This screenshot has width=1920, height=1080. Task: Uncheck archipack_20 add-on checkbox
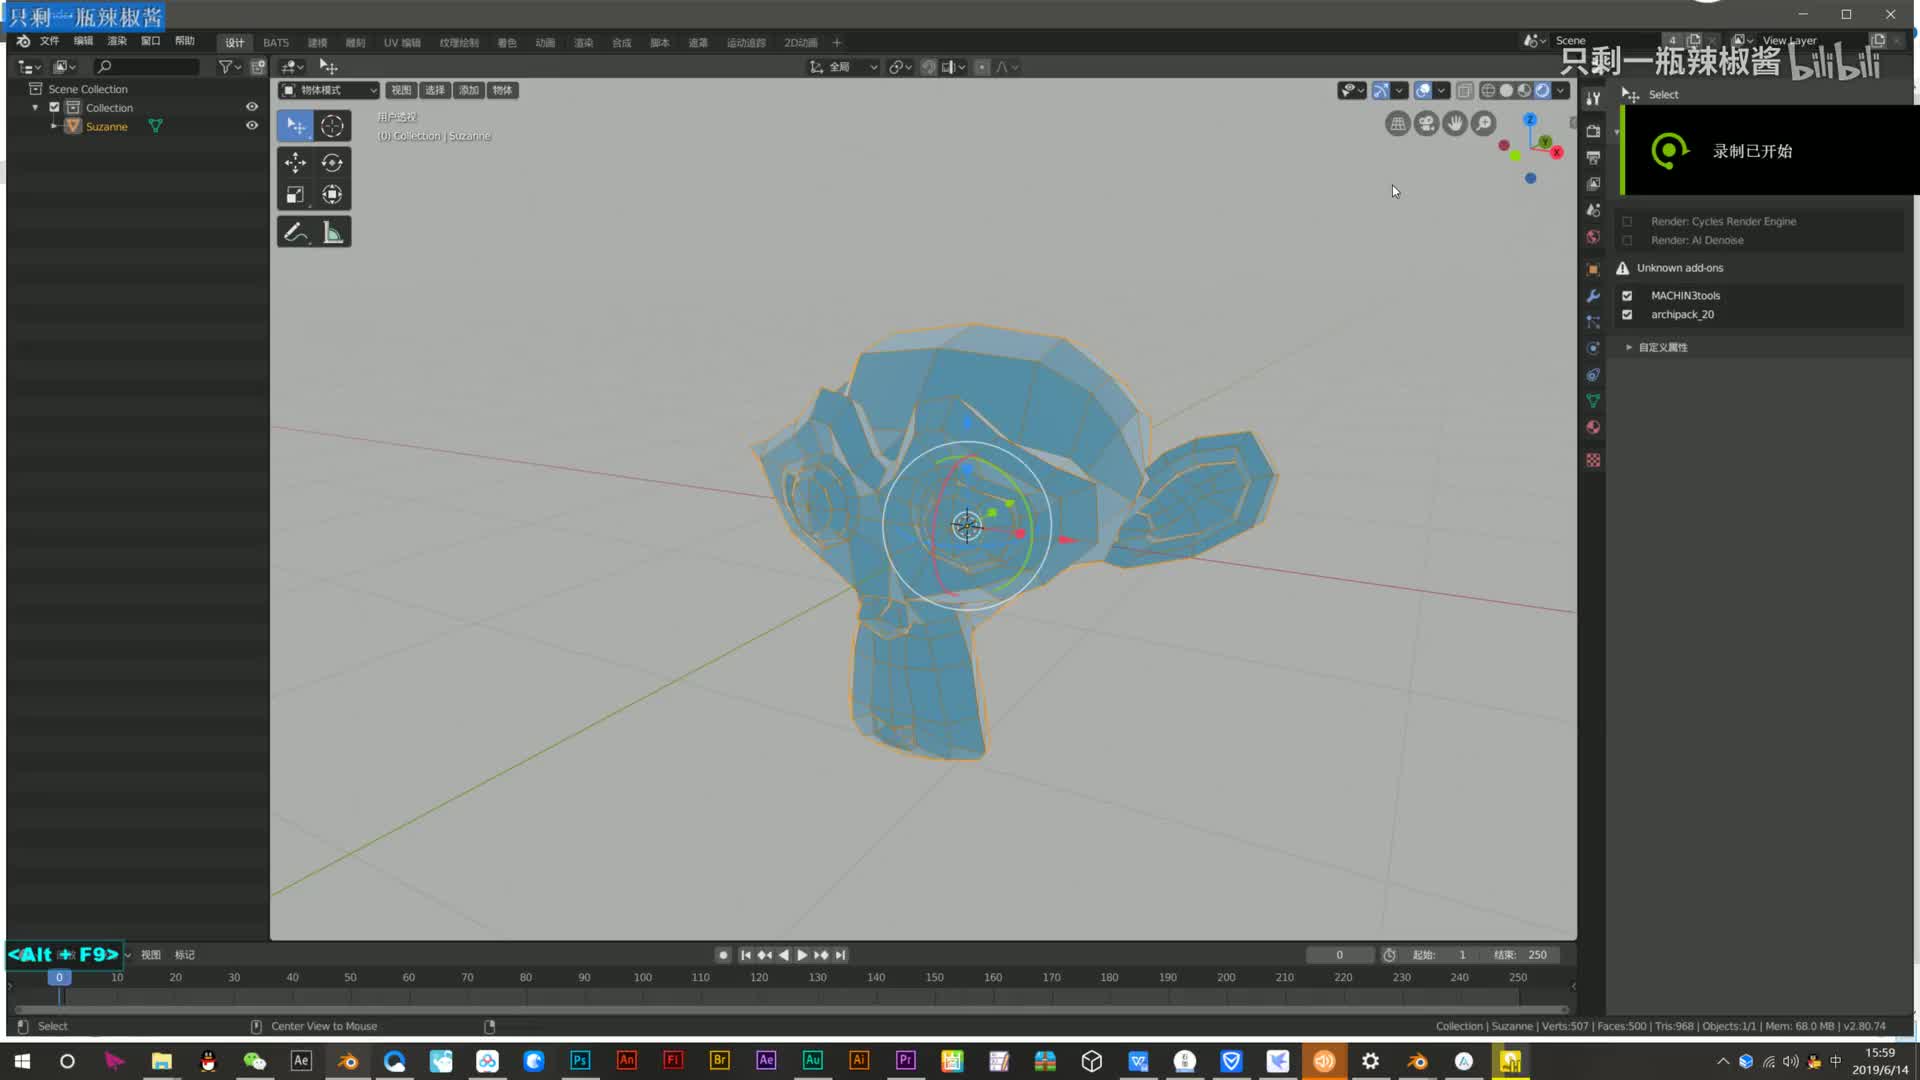(x=1627, y=315)
